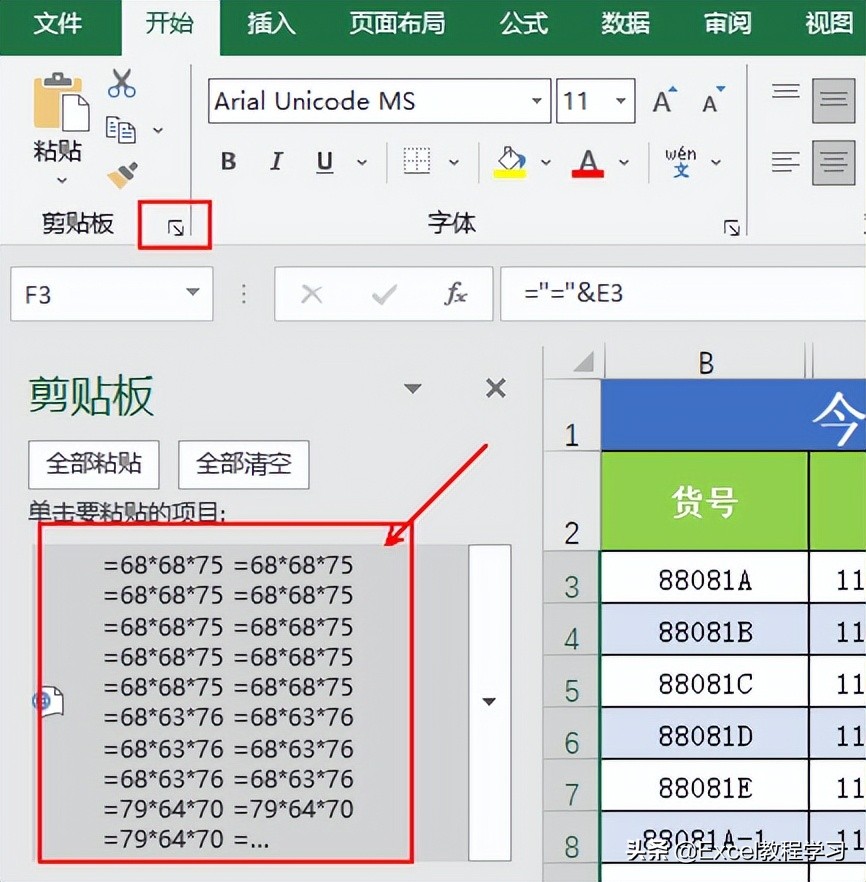Switch to the 数据 (Data) tab
Screen dimensions: 866x882
(x=625, y=24)
